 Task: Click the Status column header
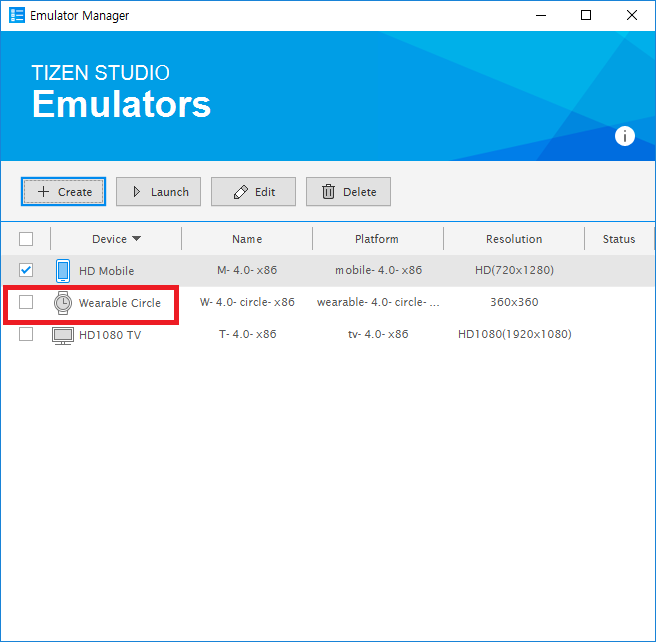pos(619,239)
